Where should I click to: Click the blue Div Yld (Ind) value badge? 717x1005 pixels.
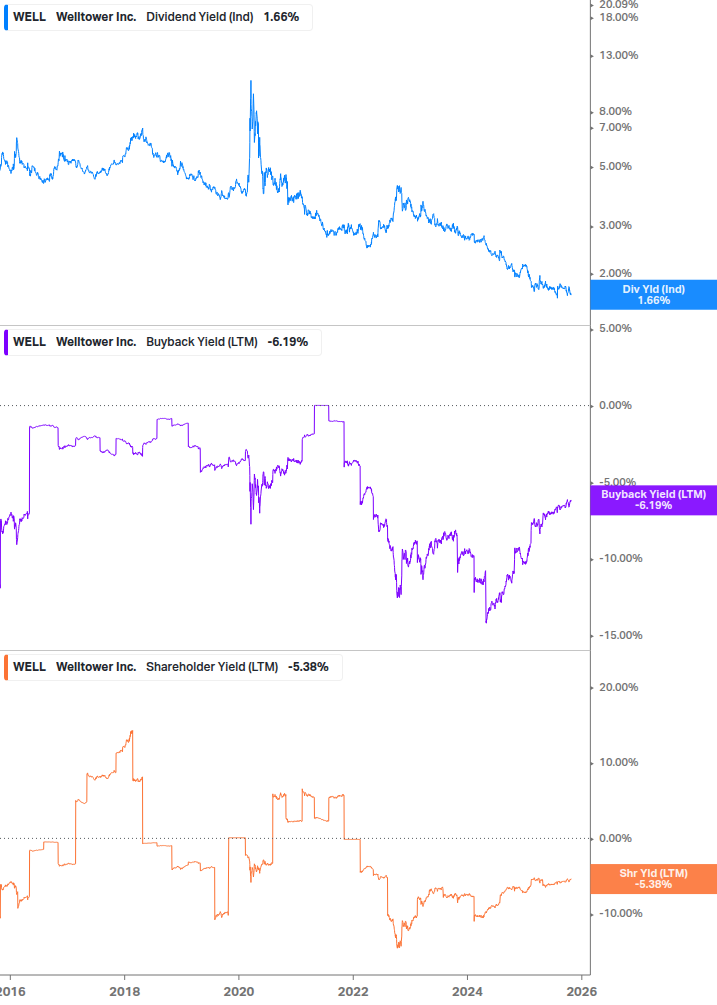click(654, 295)
